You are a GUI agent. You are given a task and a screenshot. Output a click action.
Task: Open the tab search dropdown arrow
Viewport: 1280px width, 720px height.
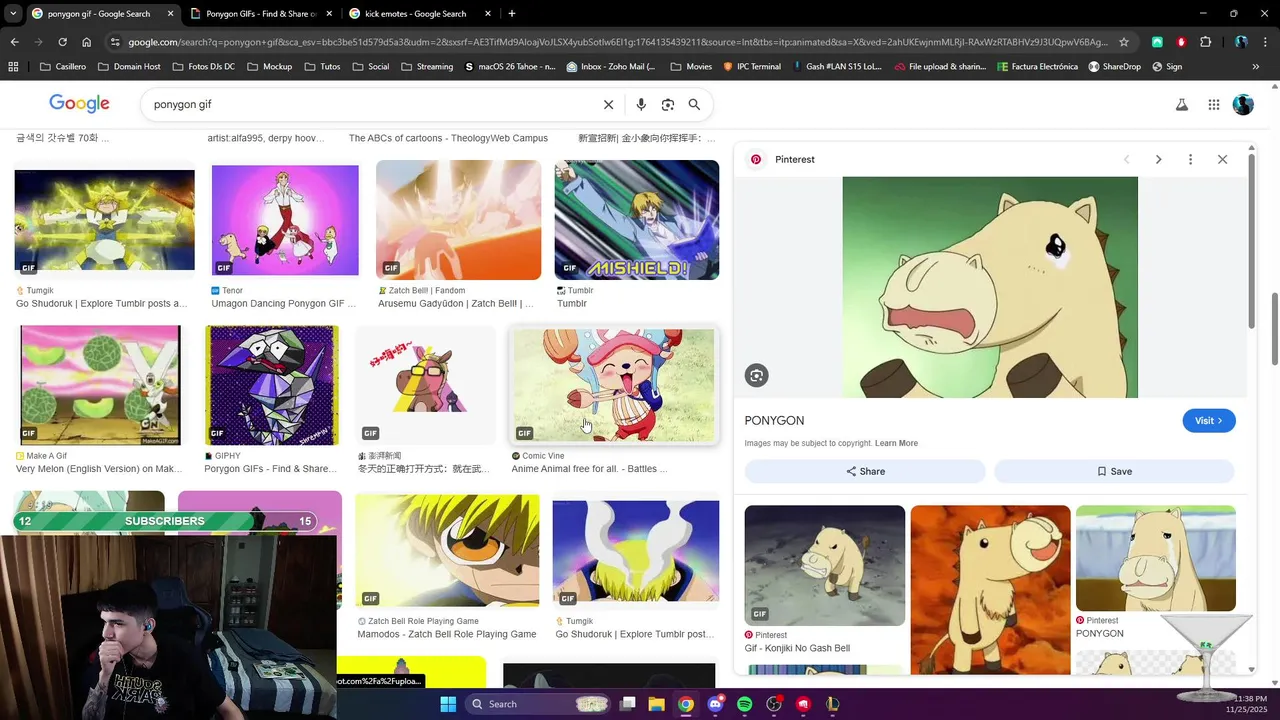pos(12,14)
